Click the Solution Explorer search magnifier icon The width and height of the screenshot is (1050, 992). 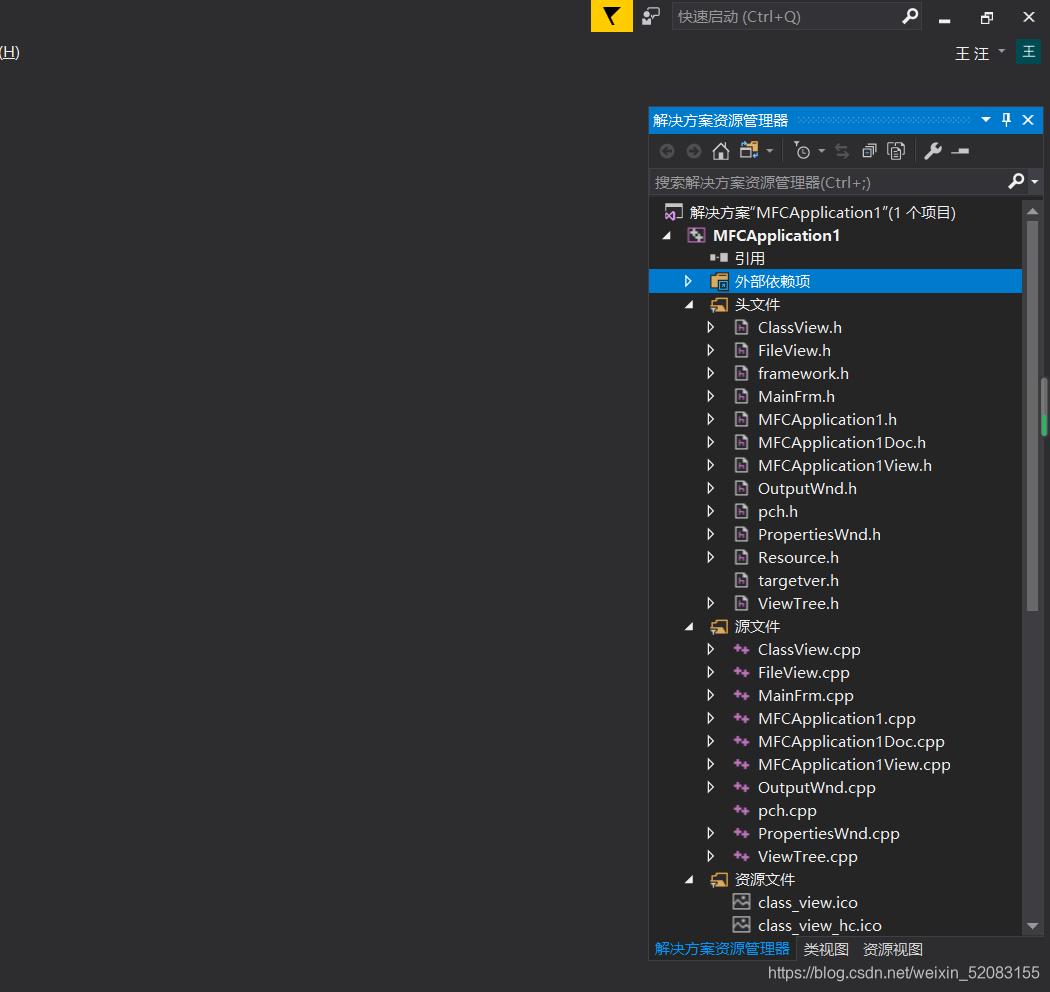tap(1016, 181)
